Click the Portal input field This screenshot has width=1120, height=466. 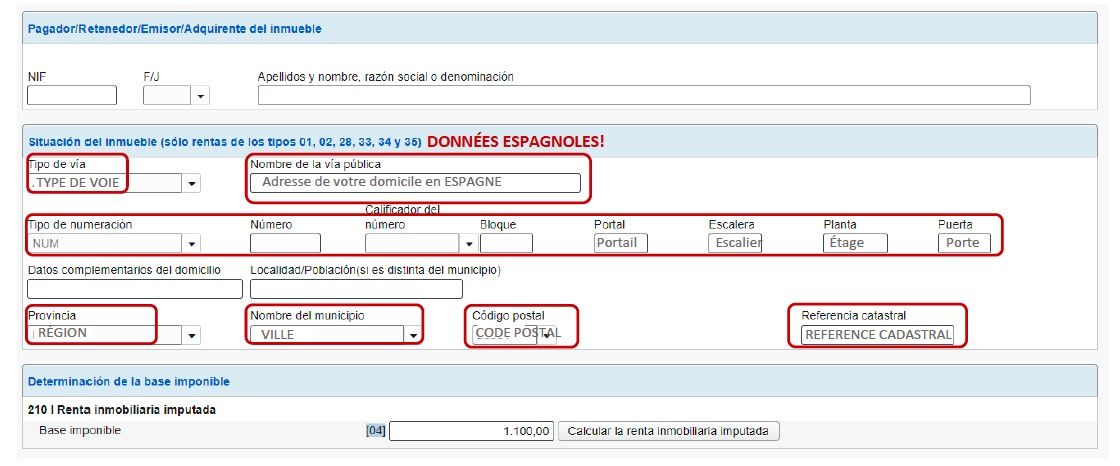(x=621, y=243)
